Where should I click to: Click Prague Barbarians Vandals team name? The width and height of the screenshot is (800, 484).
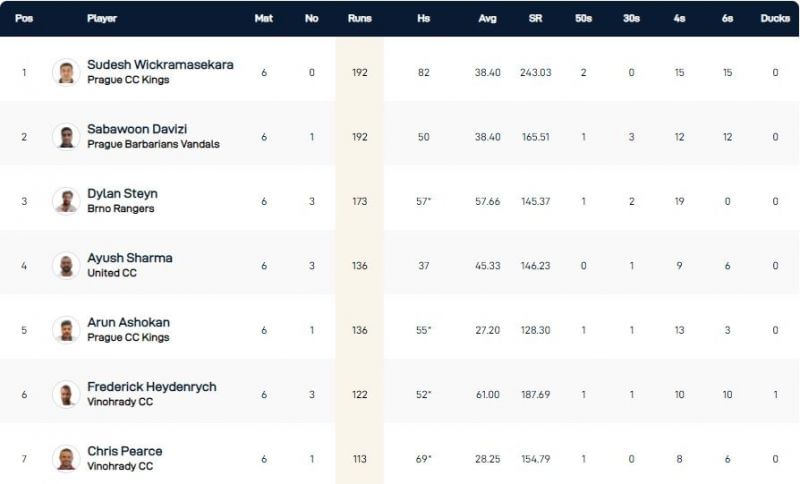[153, 144]
